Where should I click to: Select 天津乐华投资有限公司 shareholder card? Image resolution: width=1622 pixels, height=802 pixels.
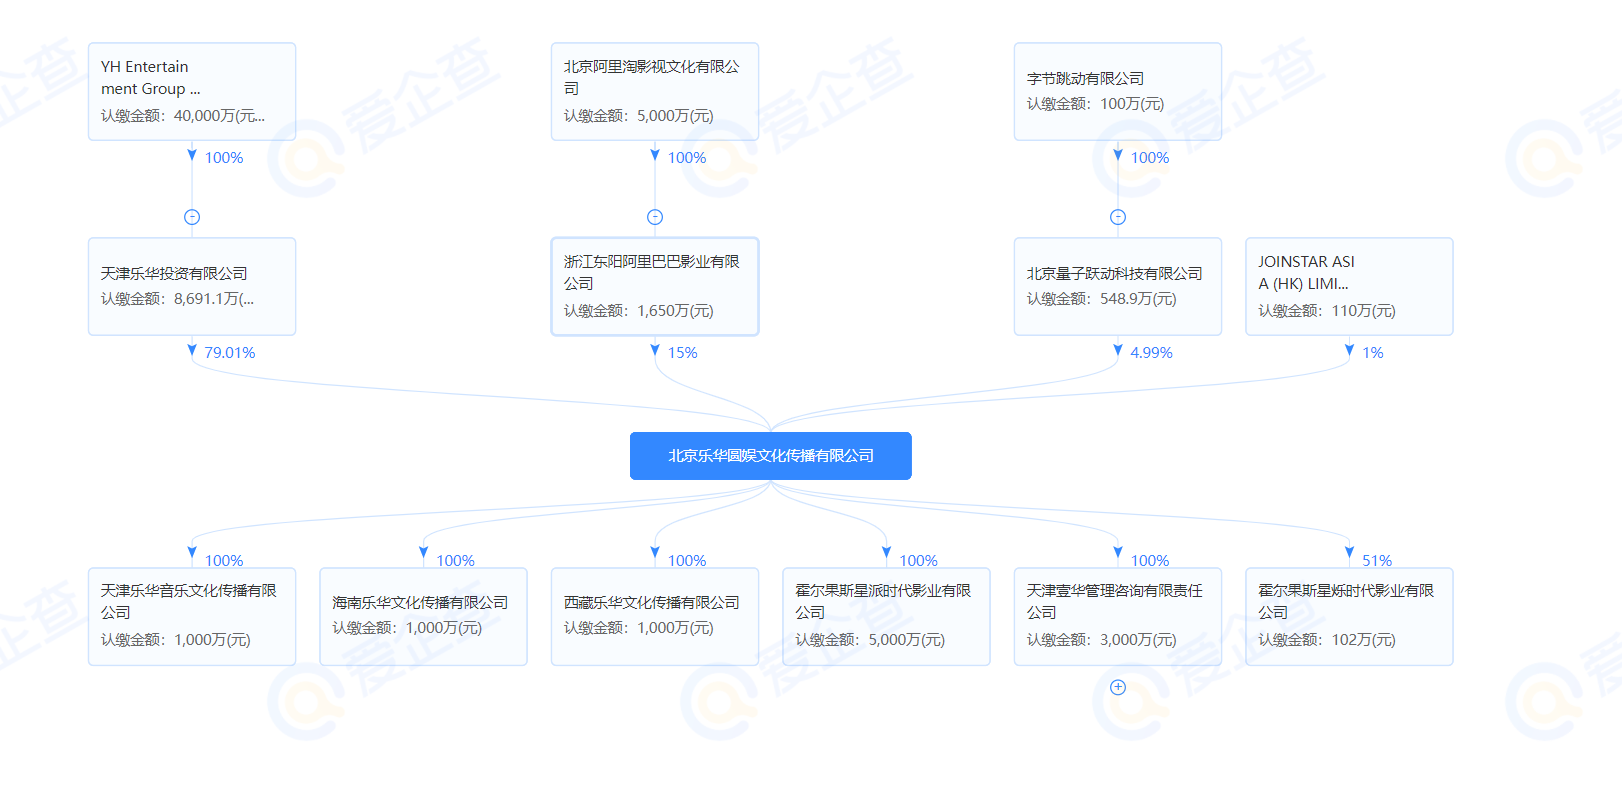pyautogui.click(x=192, y=286)
